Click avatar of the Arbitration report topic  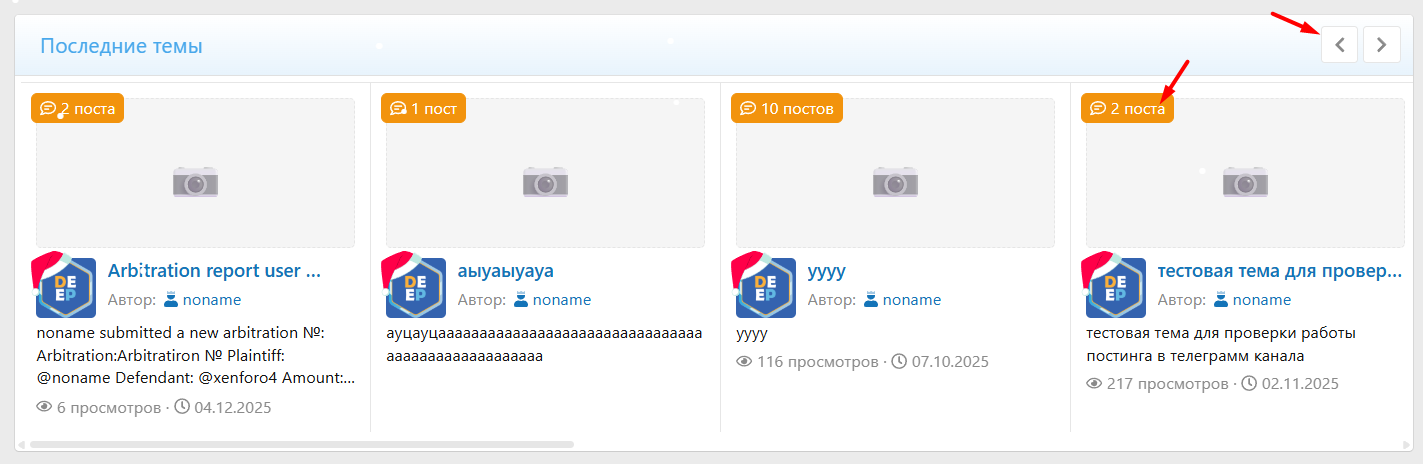66,288
